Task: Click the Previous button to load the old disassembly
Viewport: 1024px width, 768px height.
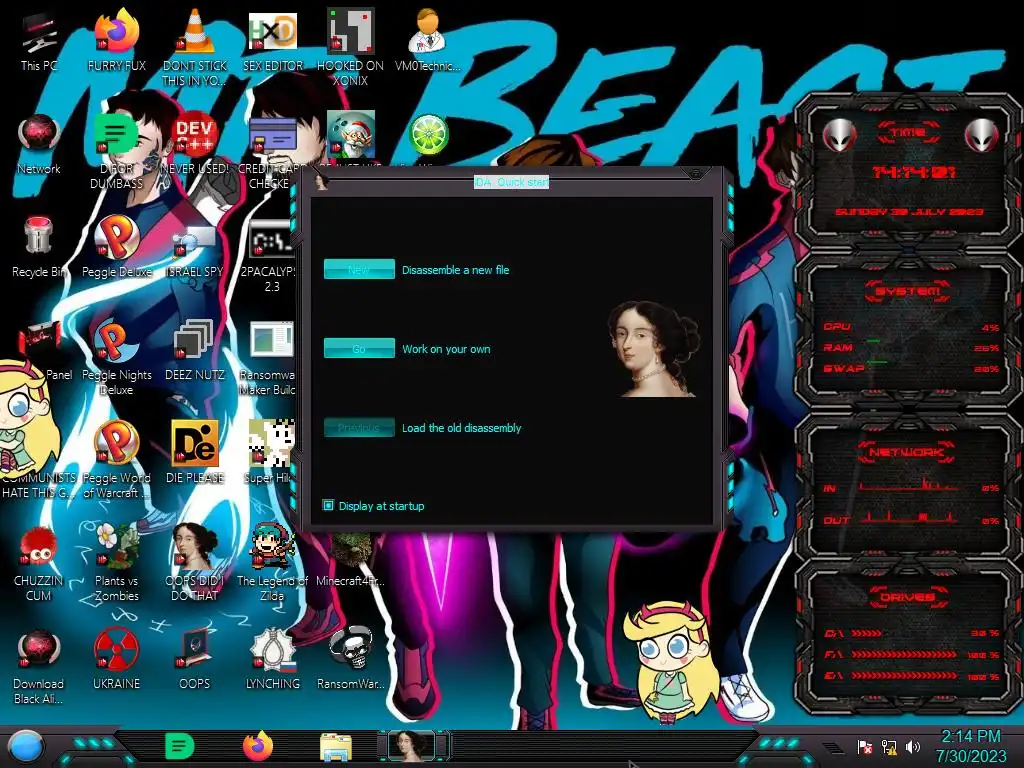Action: tap(359, 427)
